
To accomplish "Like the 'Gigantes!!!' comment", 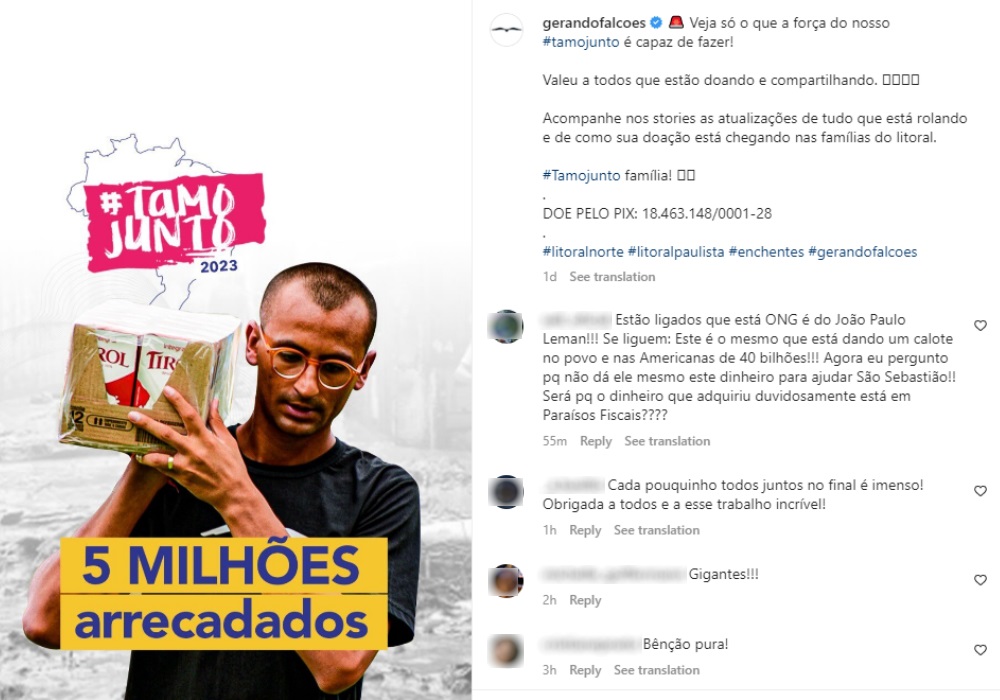I will coord(980,580).
